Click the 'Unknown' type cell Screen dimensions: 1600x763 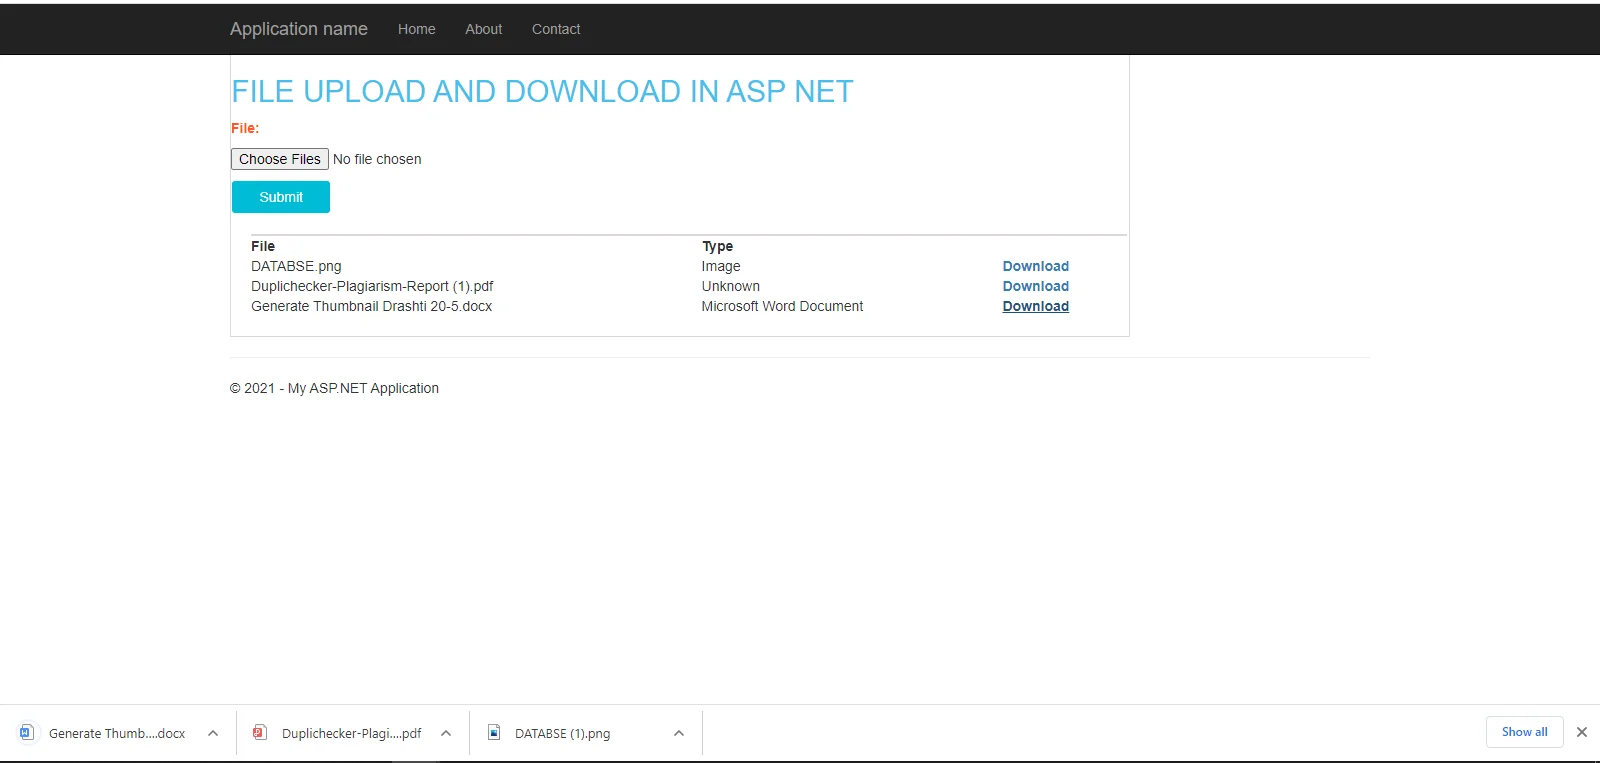731,286
